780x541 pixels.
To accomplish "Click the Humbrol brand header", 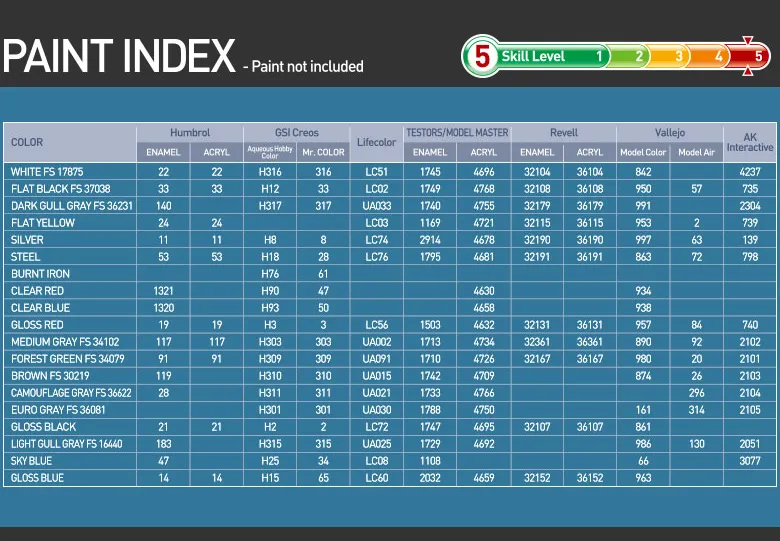I will (190, 133).
